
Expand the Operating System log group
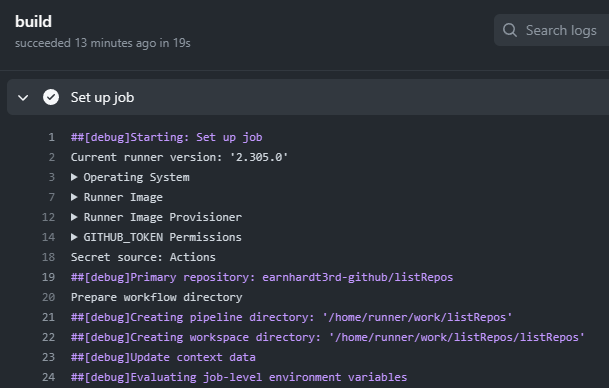[x=130, y=177]
